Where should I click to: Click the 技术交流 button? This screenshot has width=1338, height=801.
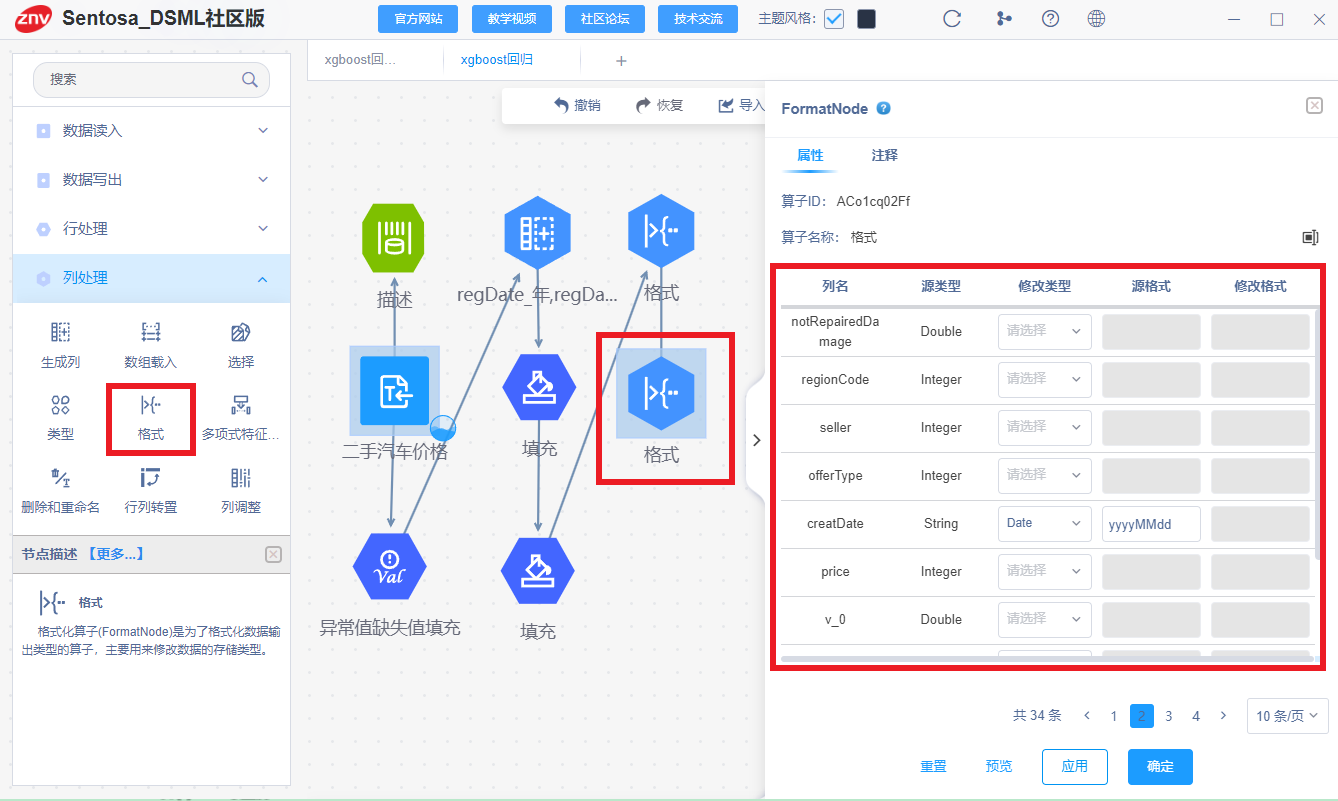(x=698, y=19)
